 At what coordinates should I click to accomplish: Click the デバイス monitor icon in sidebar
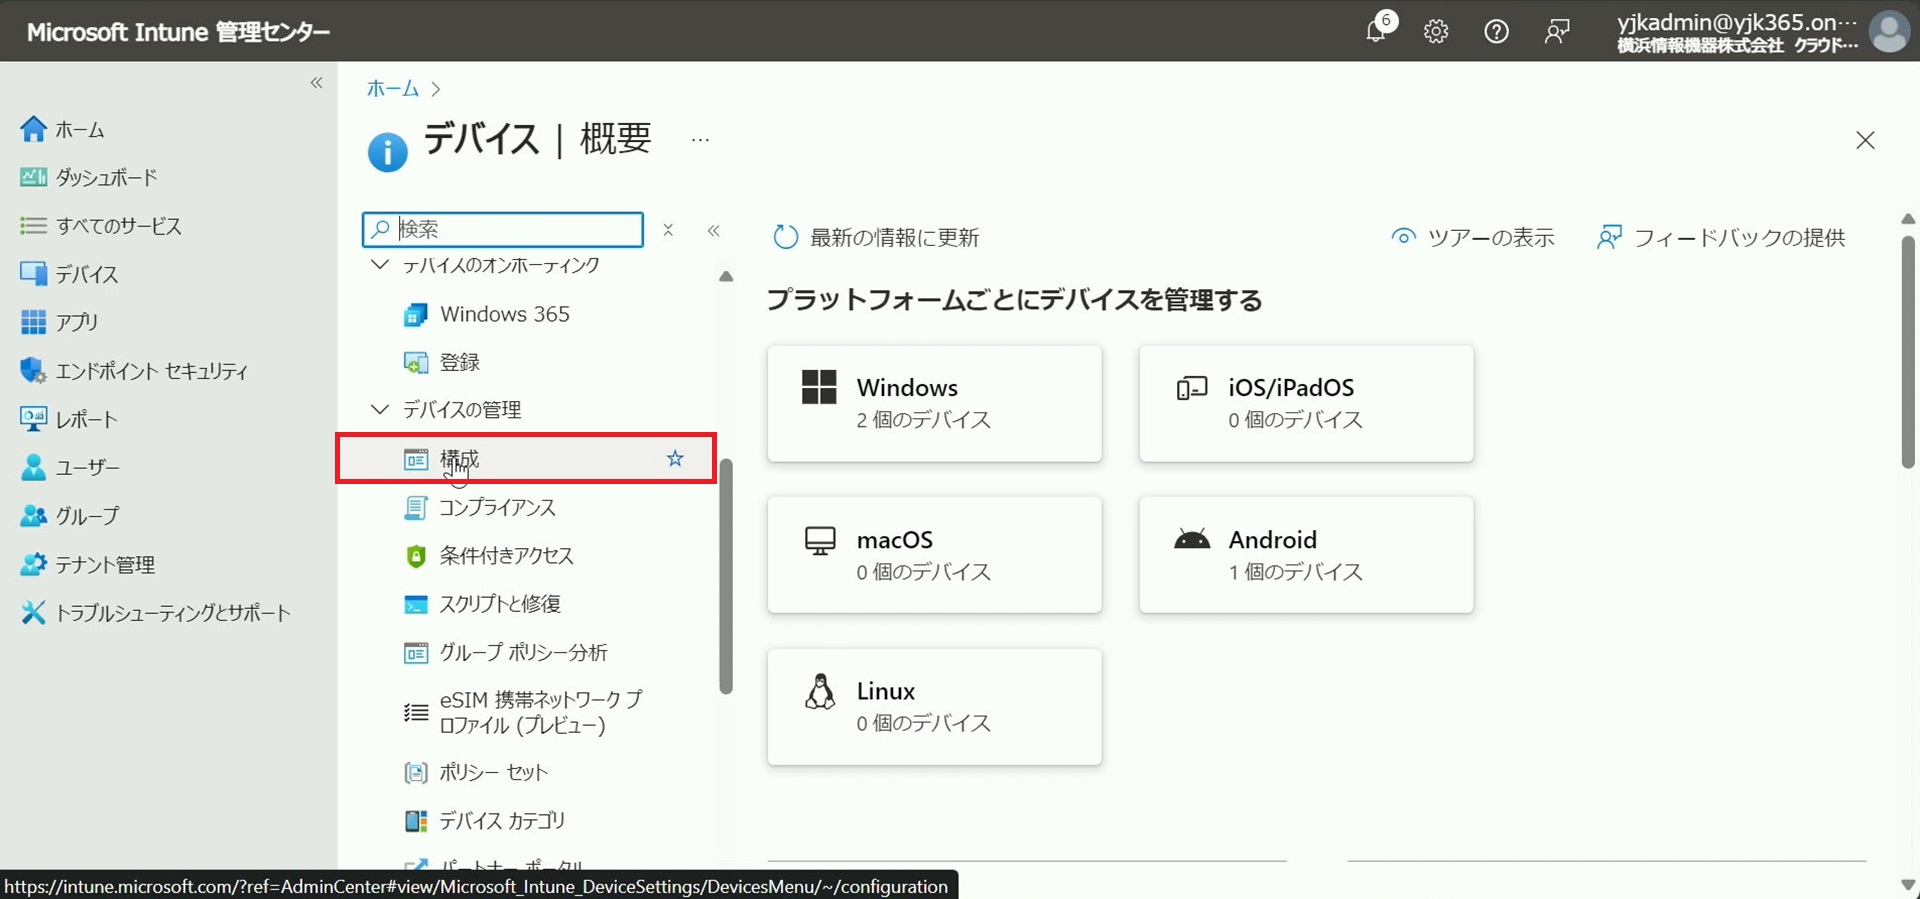[x=33, y=273]
